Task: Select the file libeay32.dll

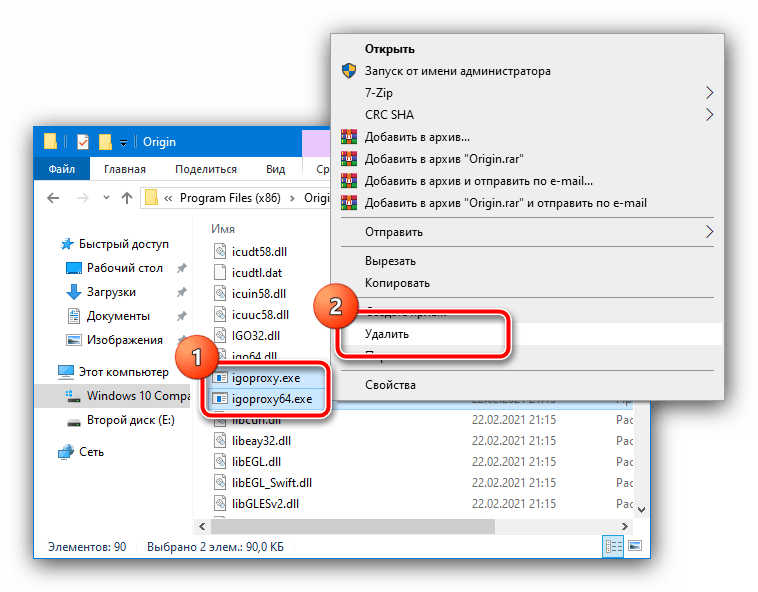Action: [x=261, y=441]
